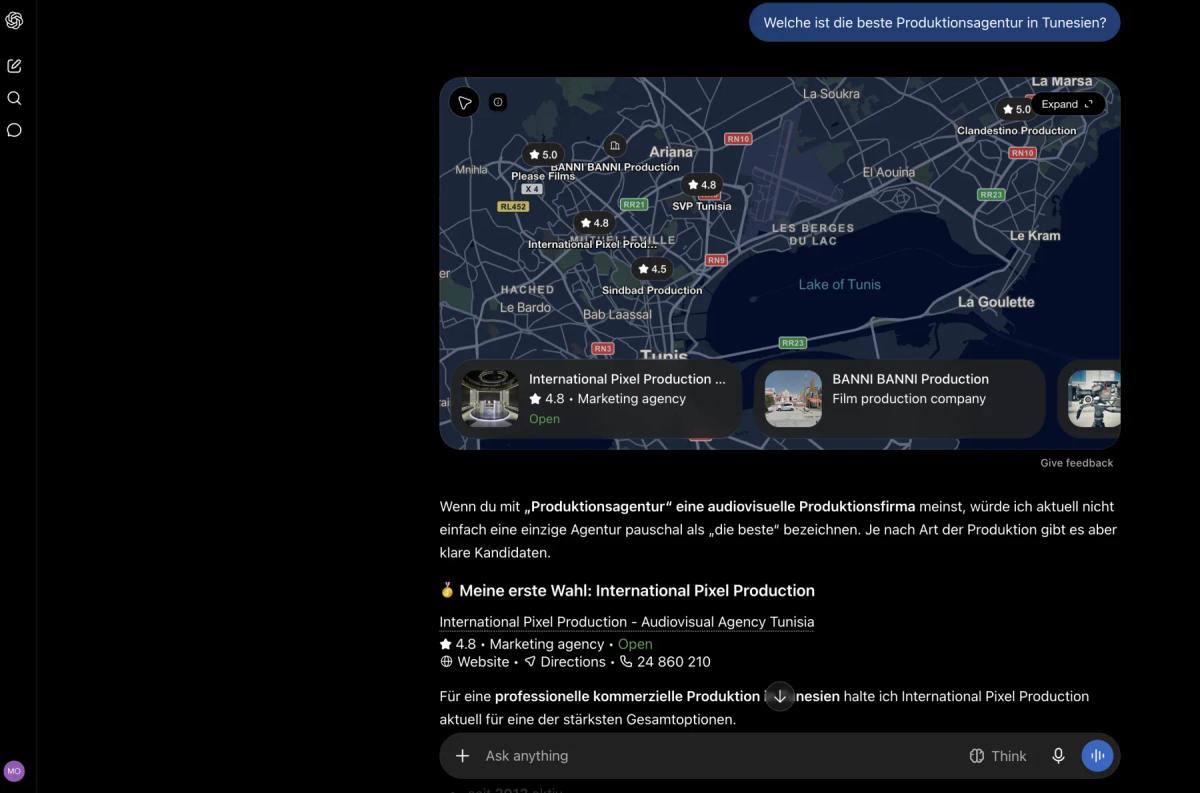Toggle the Think mode button
The image size is (1200, 793).
coord(998,756)
